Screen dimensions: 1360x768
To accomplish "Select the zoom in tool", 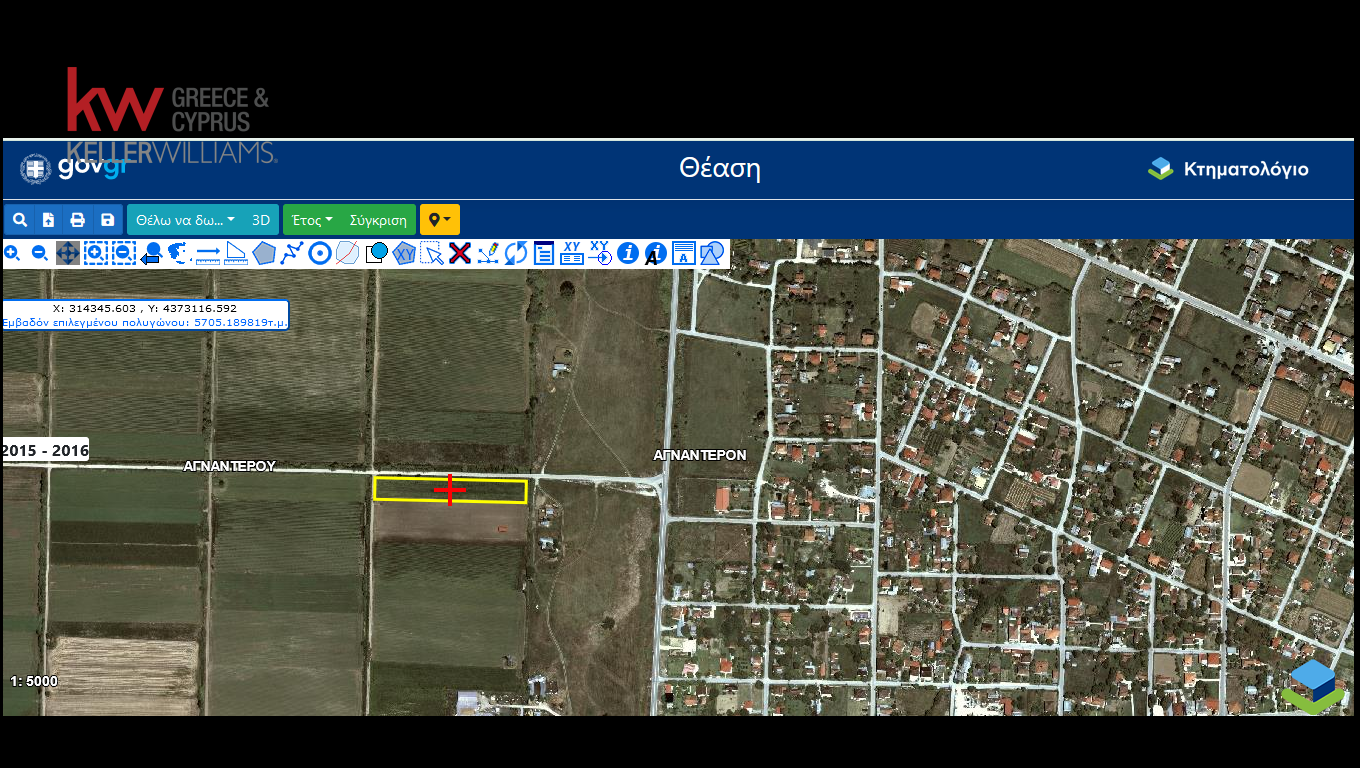I will pyautogui.click(x=12, y=253).
